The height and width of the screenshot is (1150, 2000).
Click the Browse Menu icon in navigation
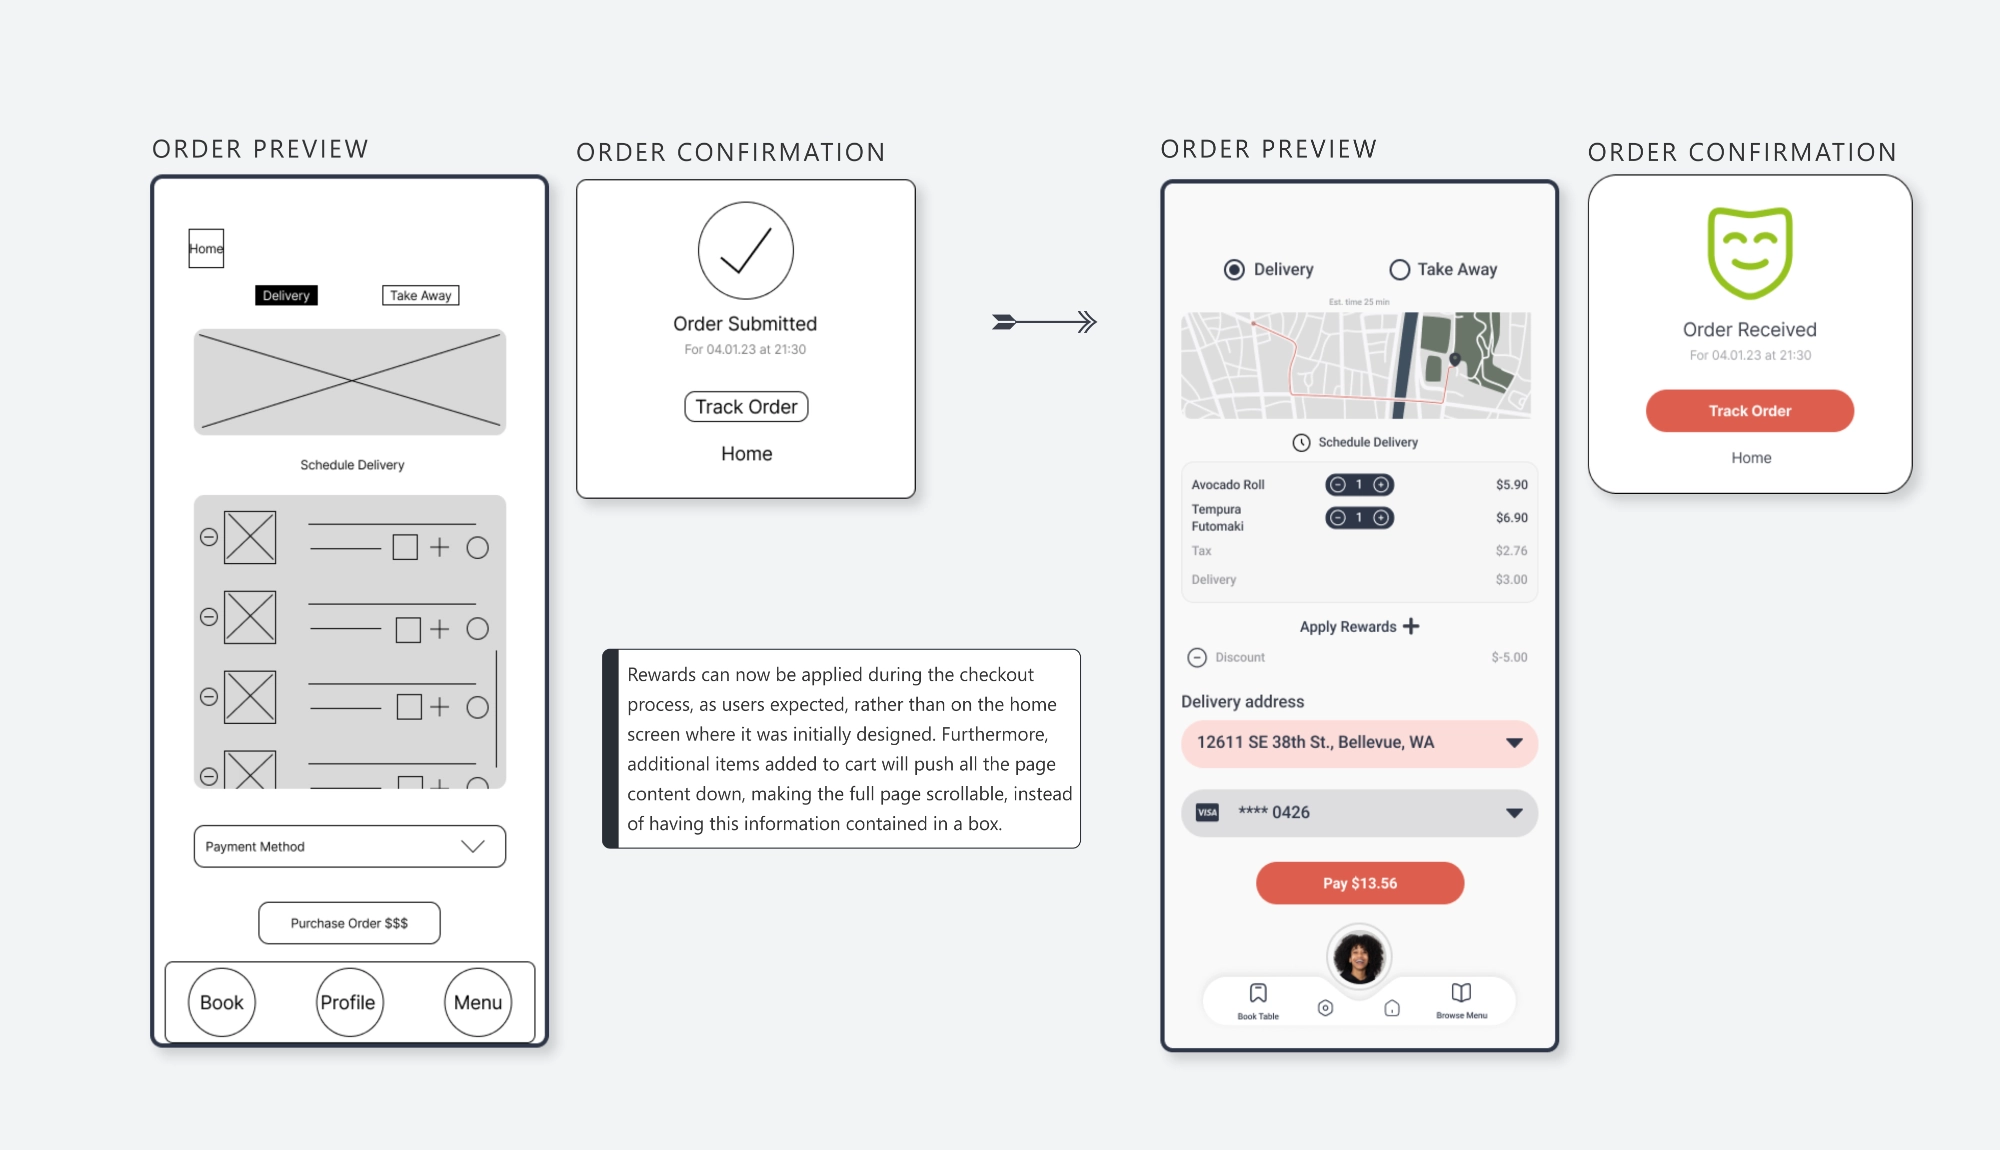tap(1460, 999)
